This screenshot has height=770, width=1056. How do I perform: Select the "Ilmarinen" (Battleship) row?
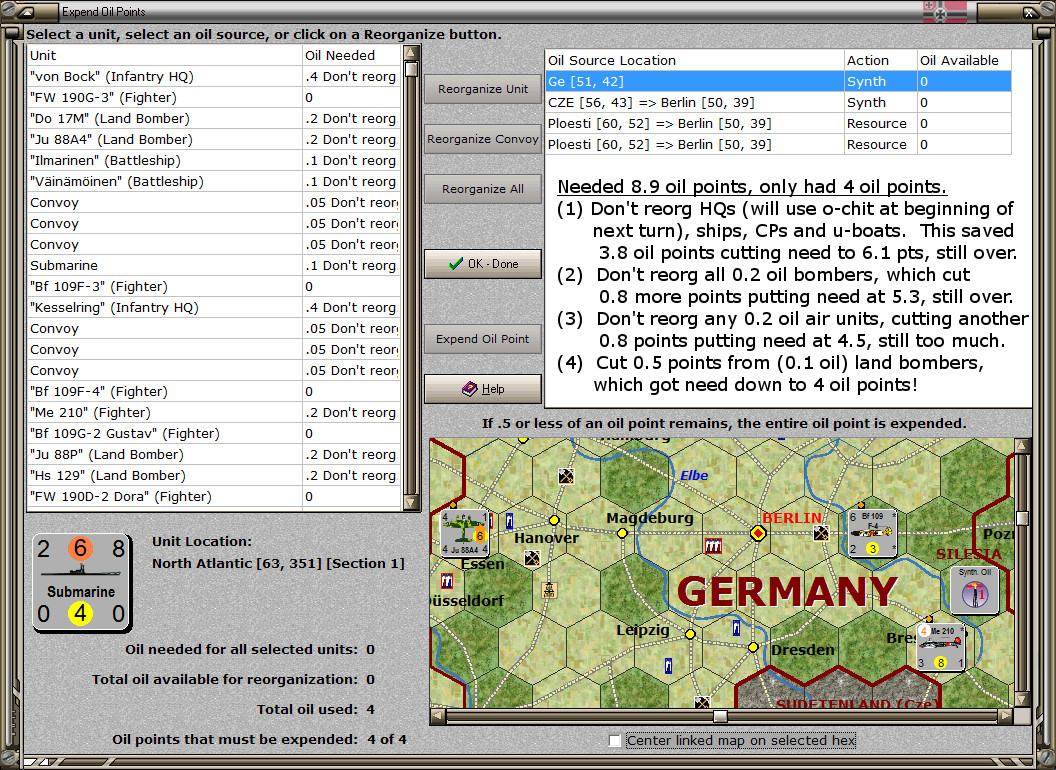(214, 160)
